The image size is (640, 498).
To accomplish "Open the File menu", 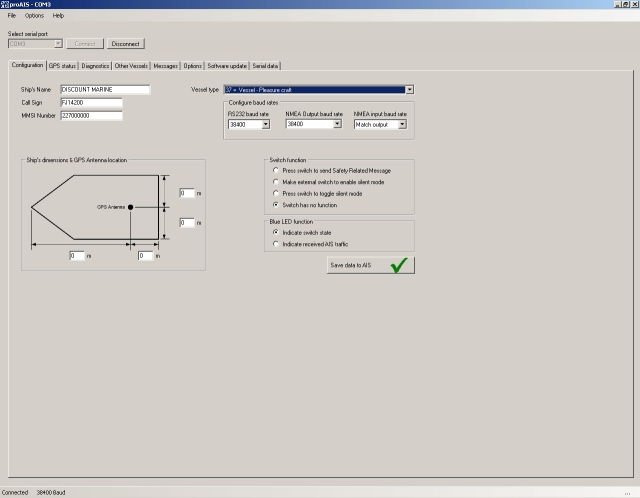I will 12,16.
